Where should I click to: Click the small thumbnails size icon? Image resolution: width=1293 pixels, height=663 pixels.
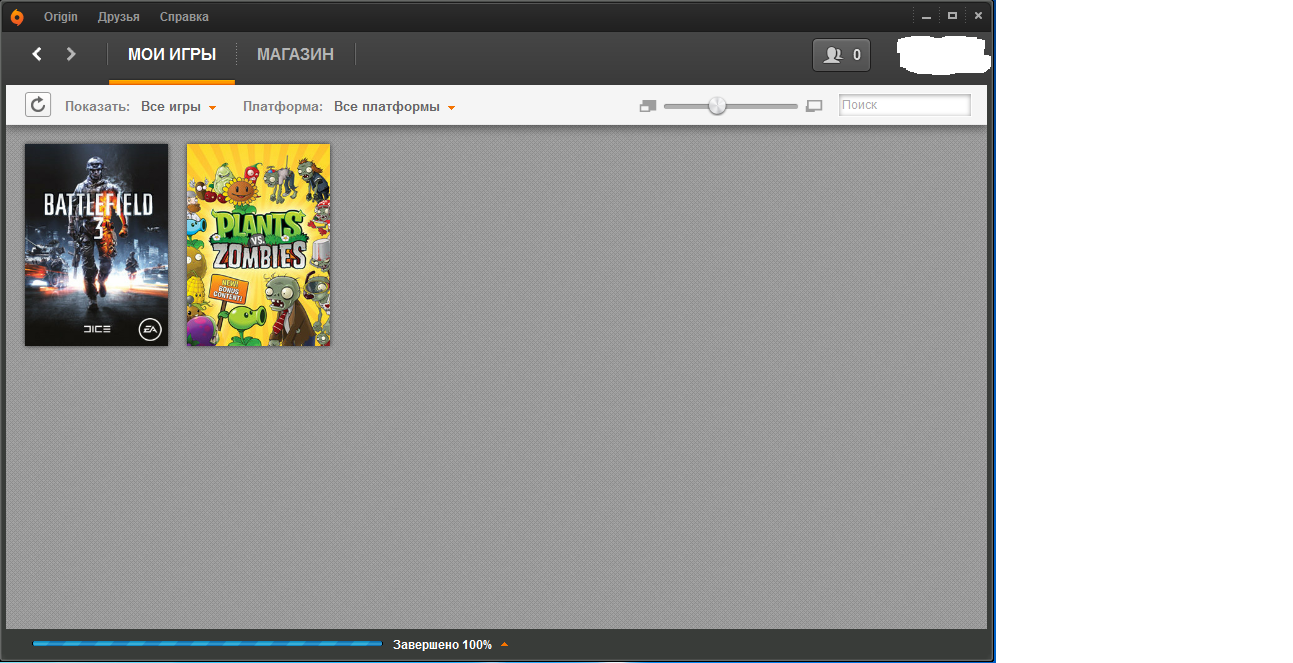648,105
